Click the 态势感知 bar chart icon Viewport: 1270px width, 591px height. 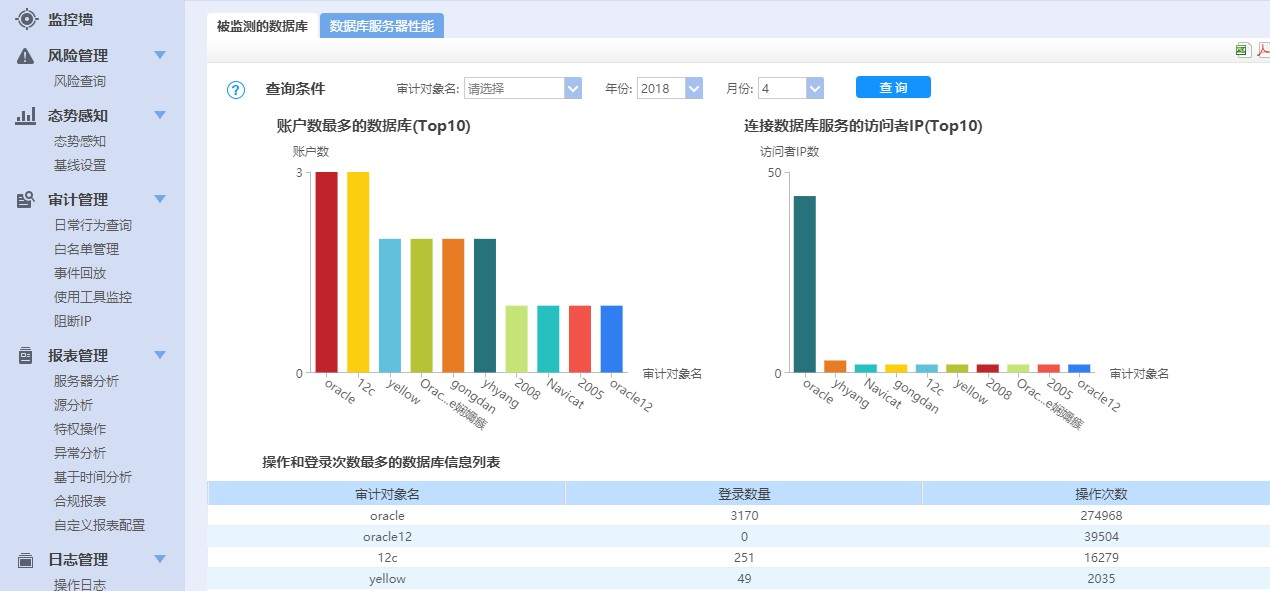click(x=26, y=116)
